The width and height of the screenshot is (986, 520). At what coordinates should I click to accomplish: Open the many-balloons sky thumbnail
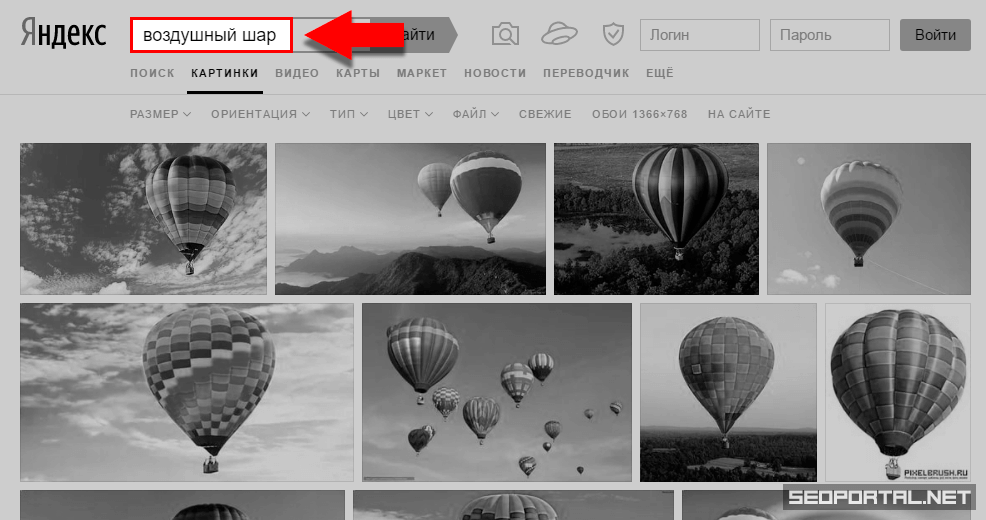[496, 392]
